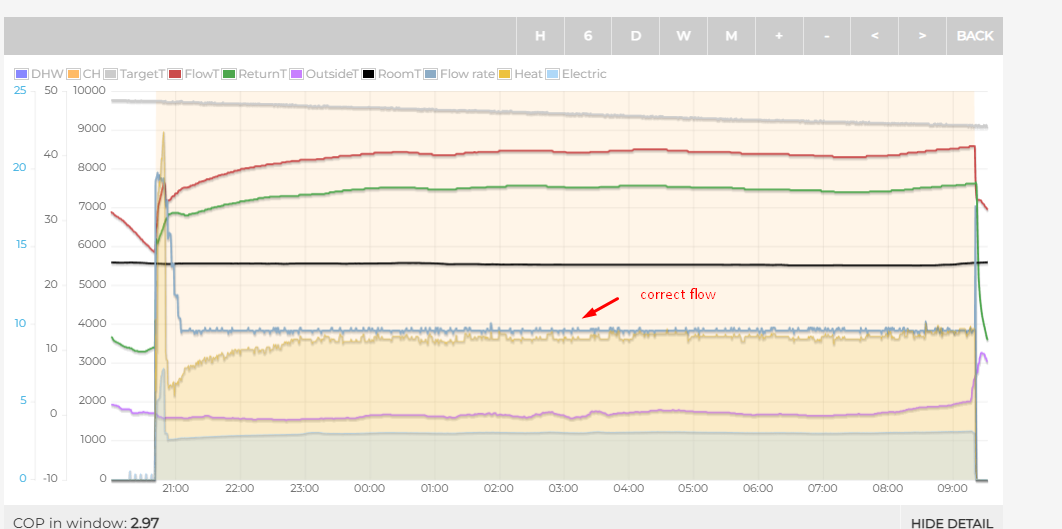Viewport: 1062px width, 529px height.
Task: Toggle DHW series in legend
Action: 38,74
